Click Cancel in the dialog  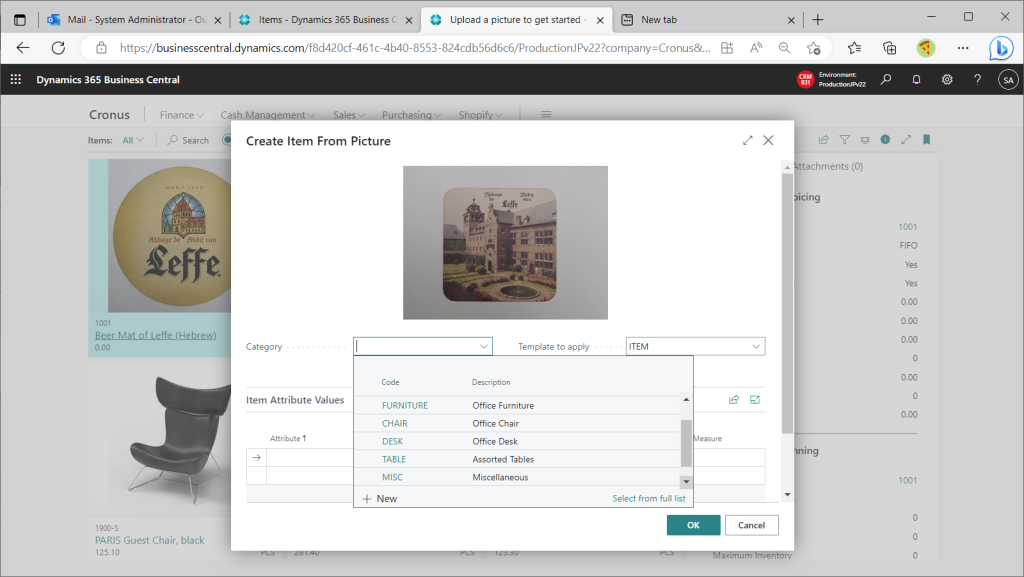coord(751,525)
